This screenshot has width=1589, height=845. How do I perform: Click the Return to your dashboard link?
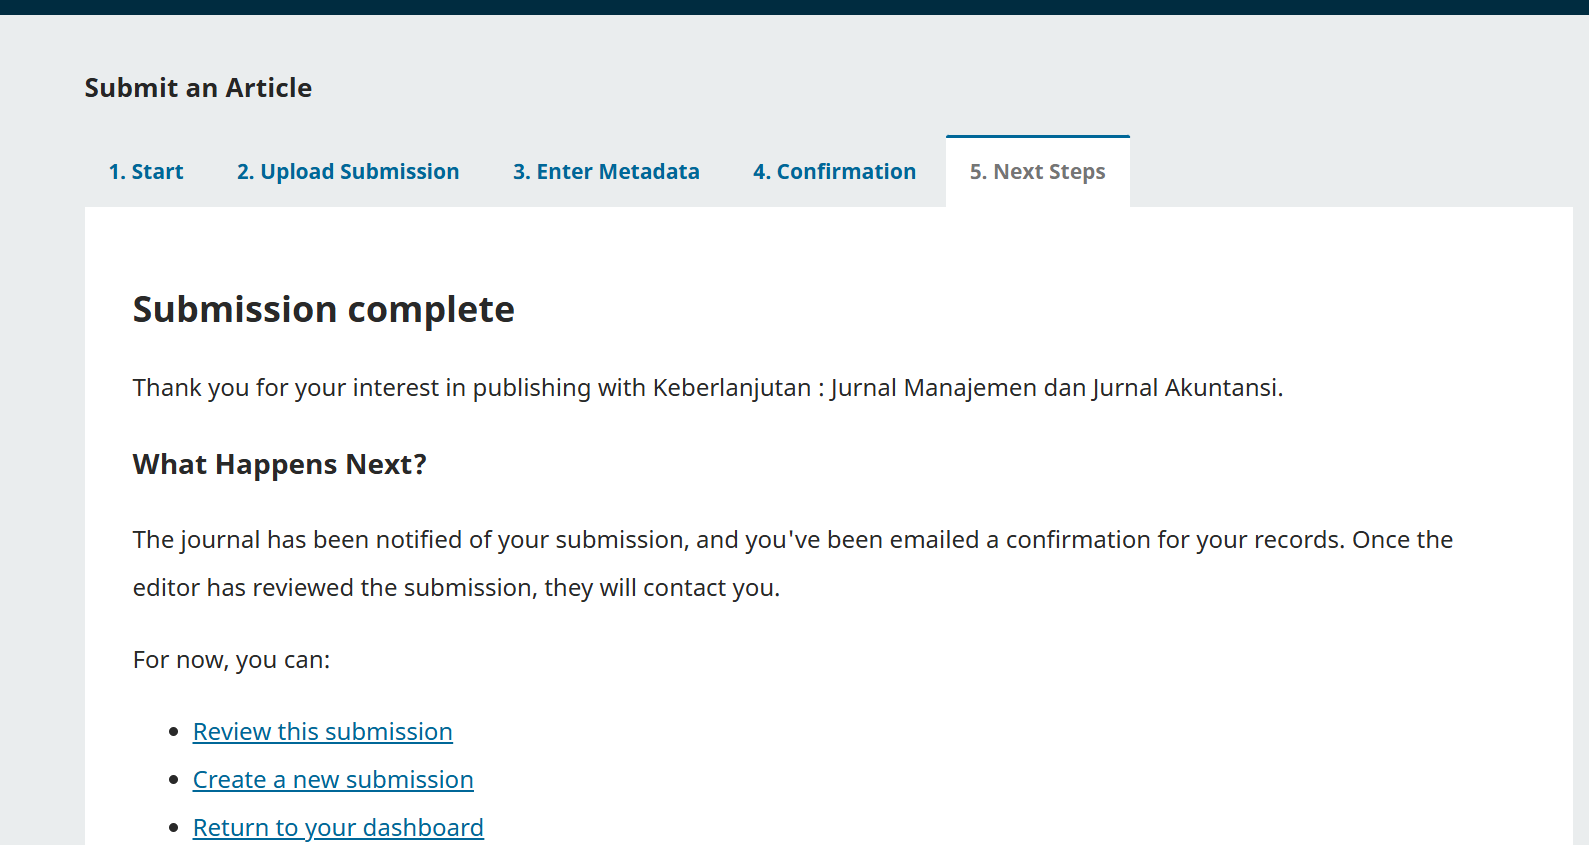pos(338,828)
